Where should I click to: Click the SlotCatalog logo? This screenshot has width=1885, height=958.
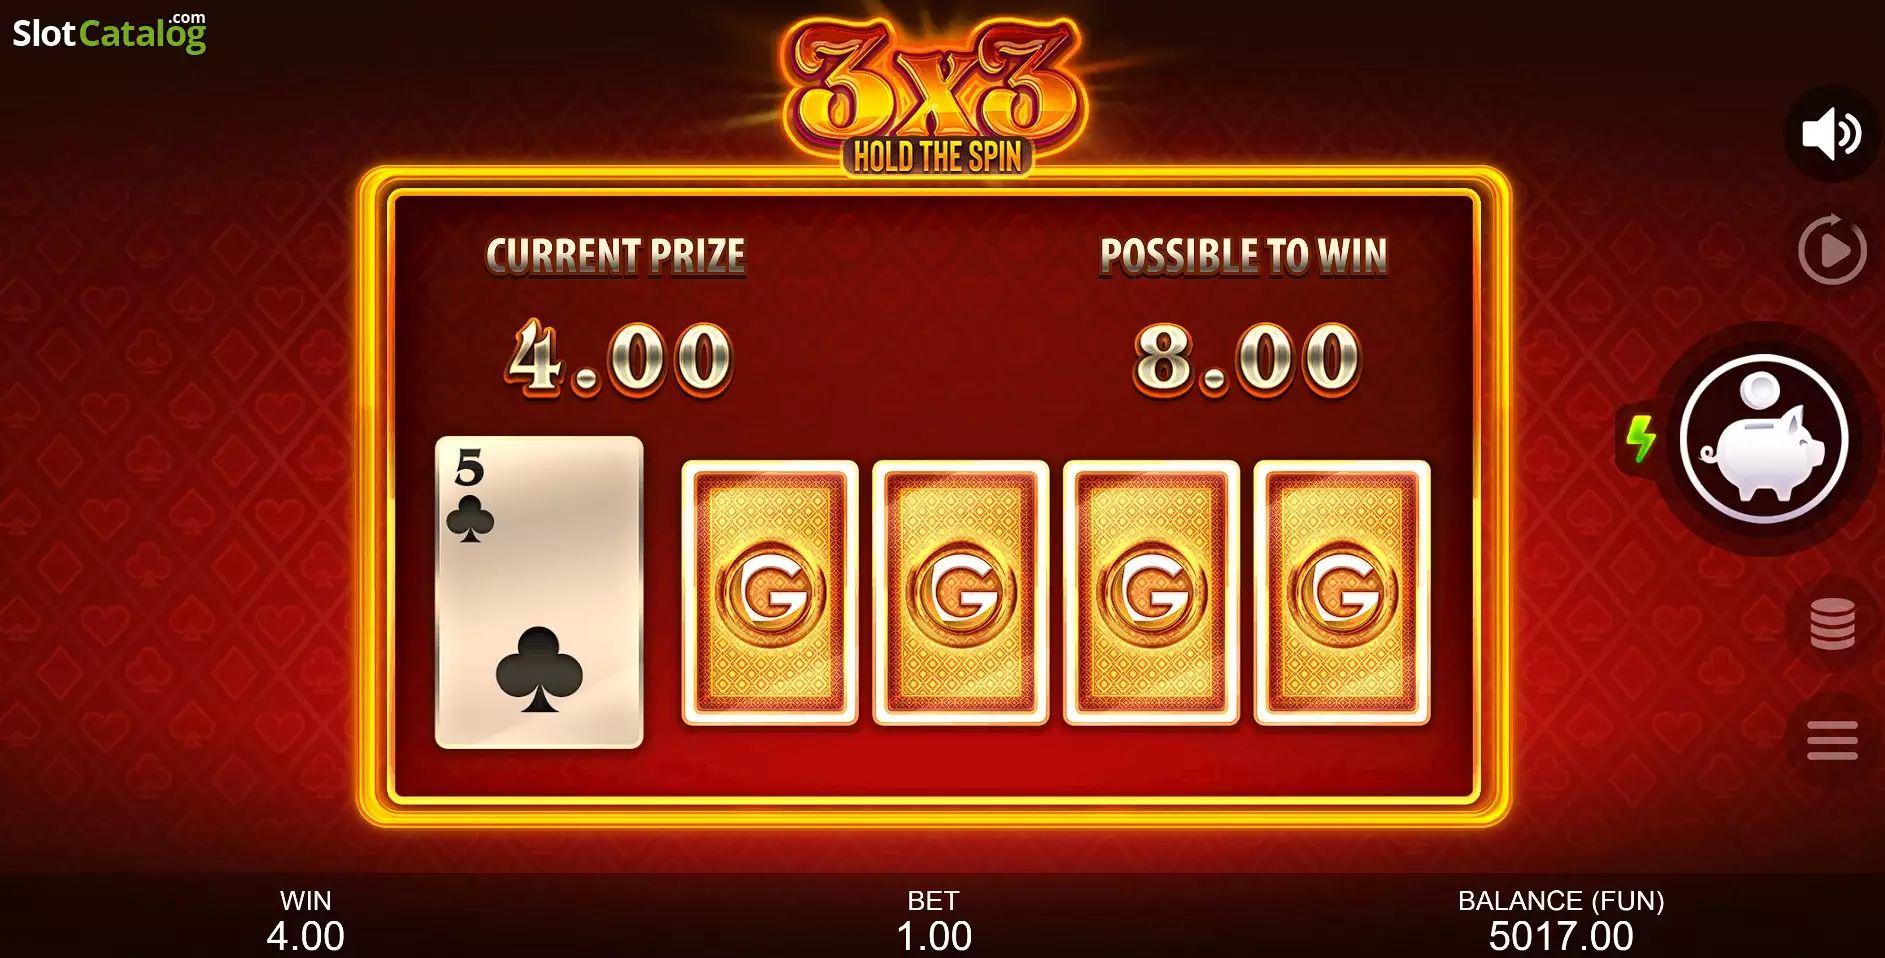(x=109, y=32)
